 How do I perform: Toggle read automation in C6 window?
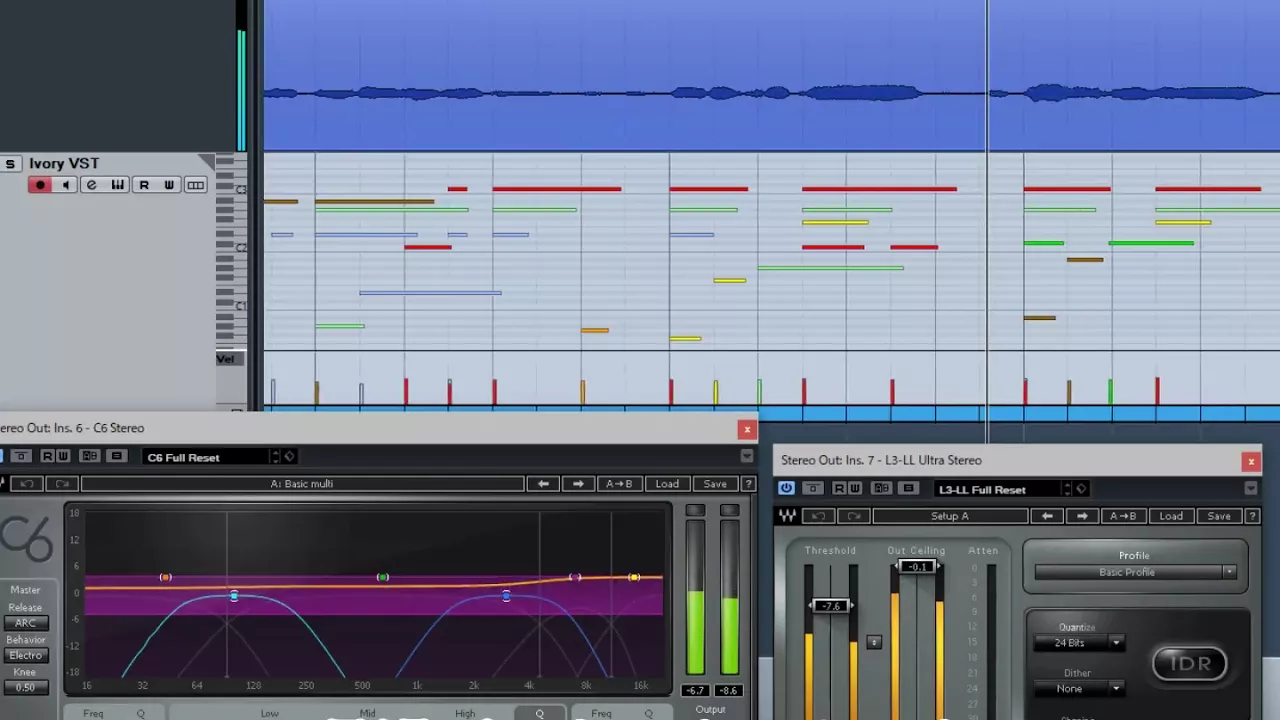46,456
